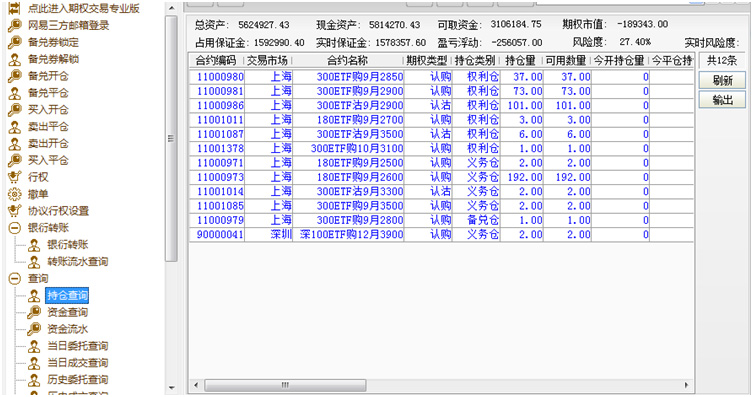Open 网易三方邮箱登录 entry

(68, 25)
